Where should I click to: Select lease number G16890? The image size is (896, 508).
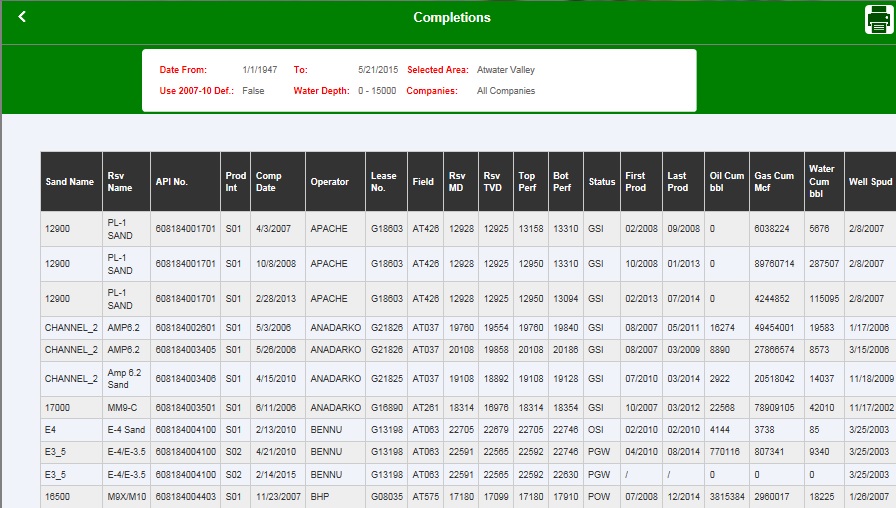pos(387,407)
